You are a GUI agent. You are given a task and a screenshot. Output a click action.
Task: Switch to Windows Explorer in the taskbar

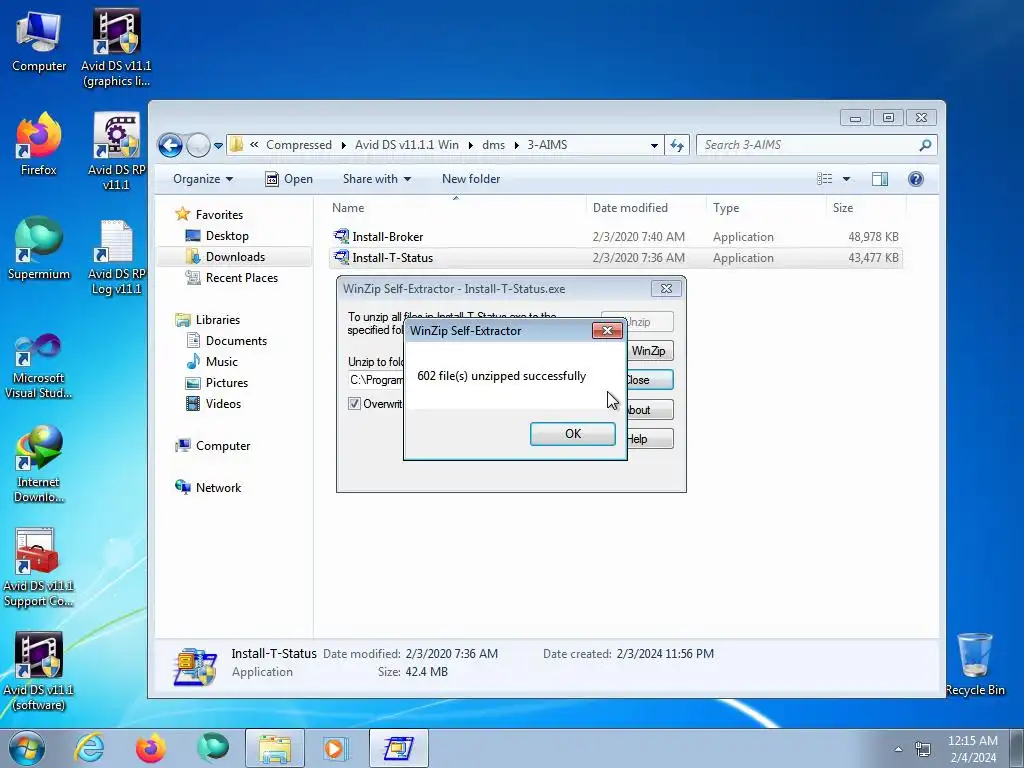[275, 748]
